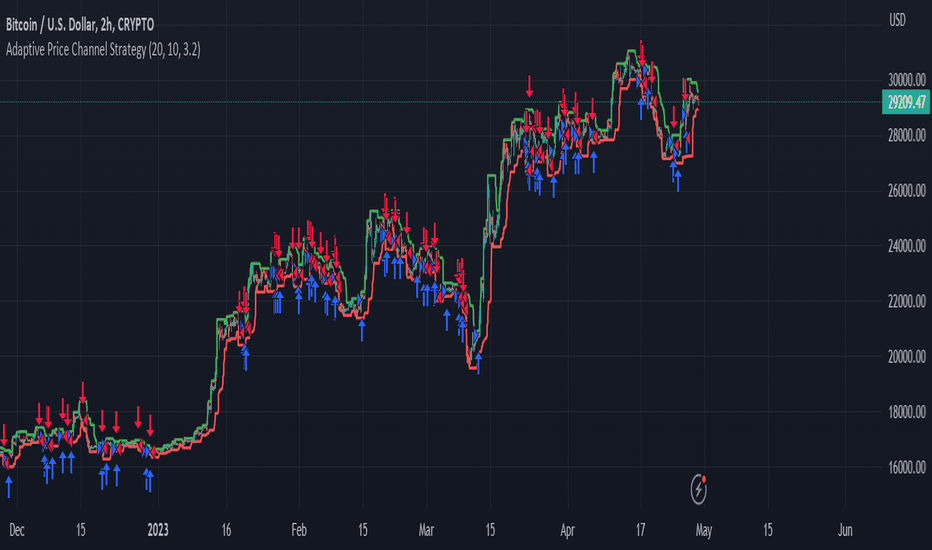Click the 16000.00 price axis label

click(x=906, y=467)
